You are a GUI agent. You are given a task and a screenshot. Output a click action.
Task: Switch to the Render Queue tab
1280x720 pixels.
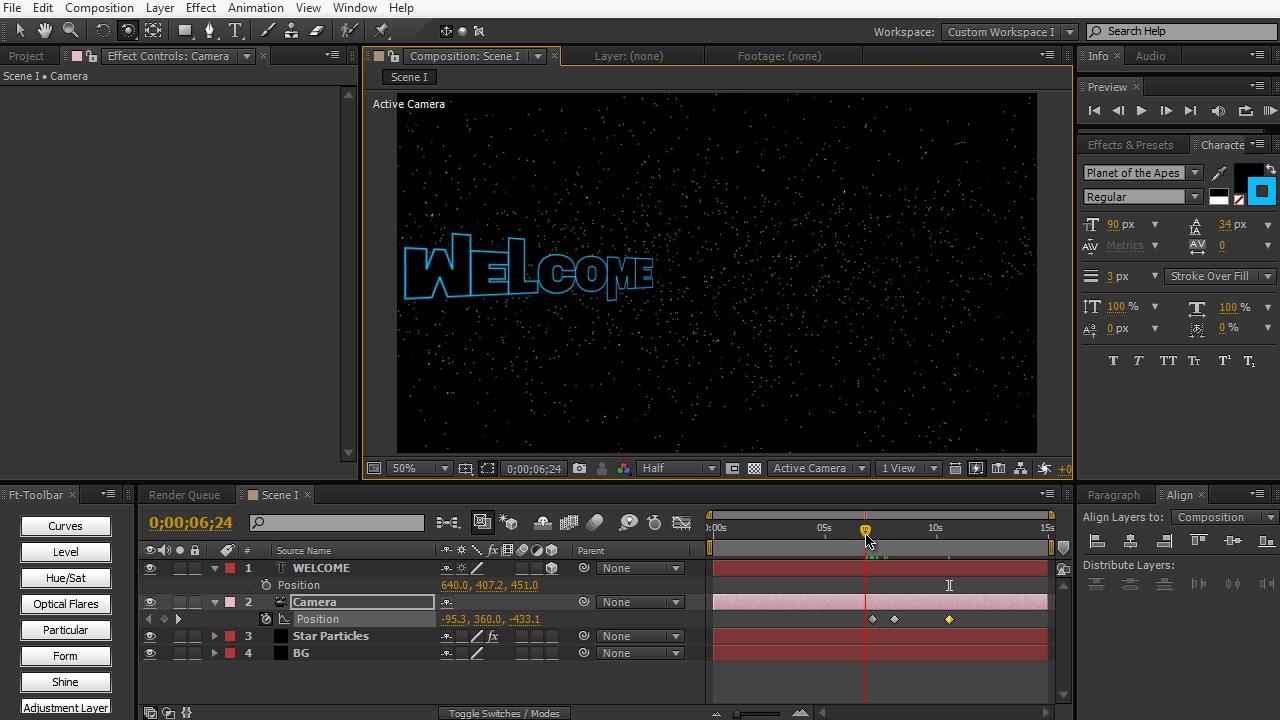click(184, 495)
